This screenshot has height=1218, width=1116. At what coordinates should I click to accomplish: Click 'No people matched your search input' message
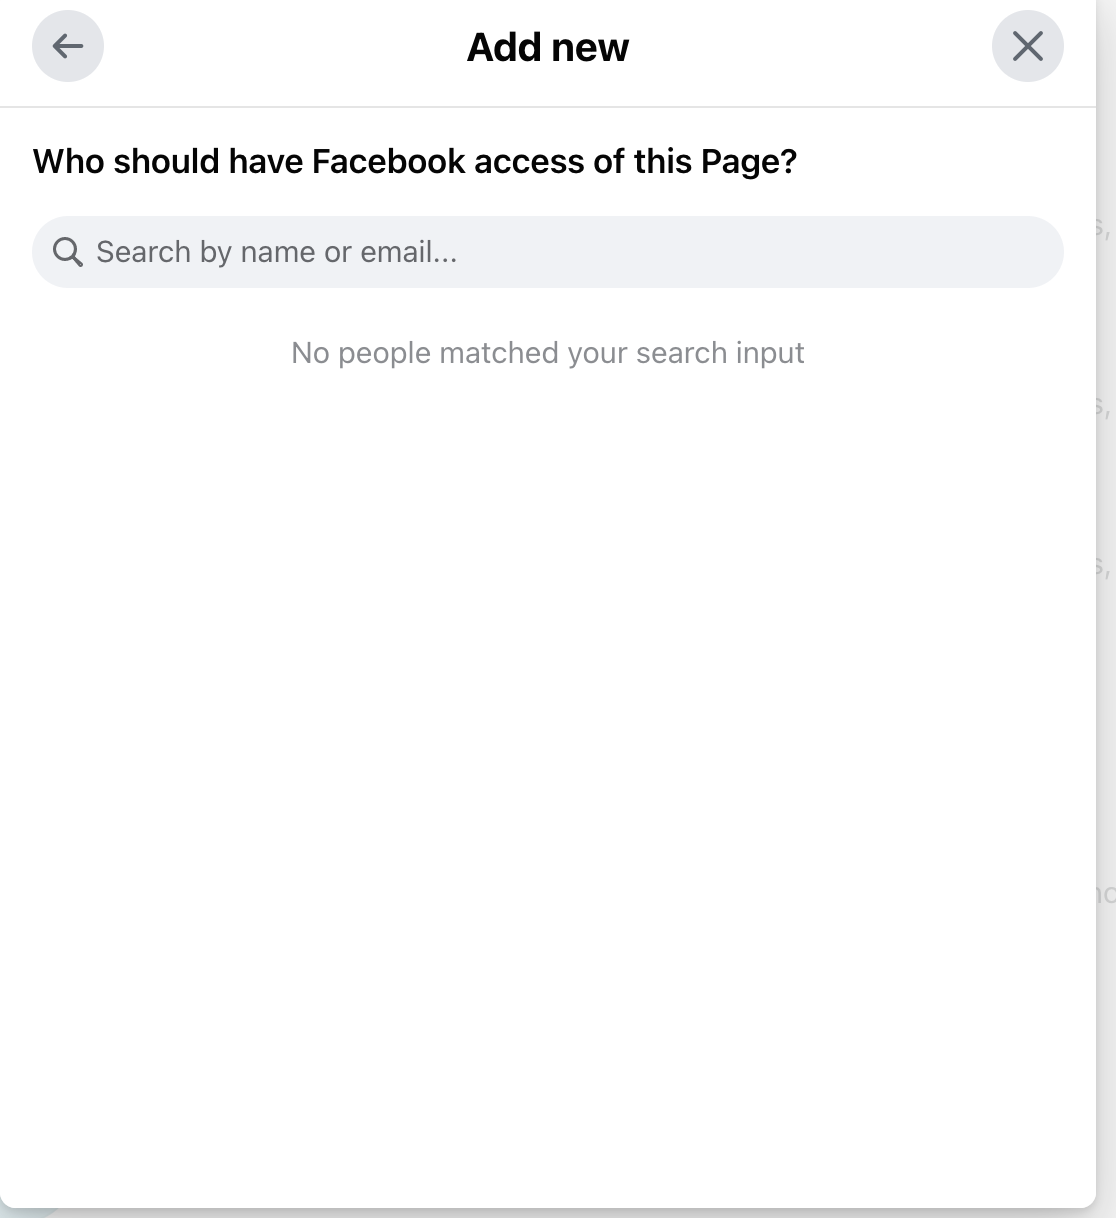548,353
